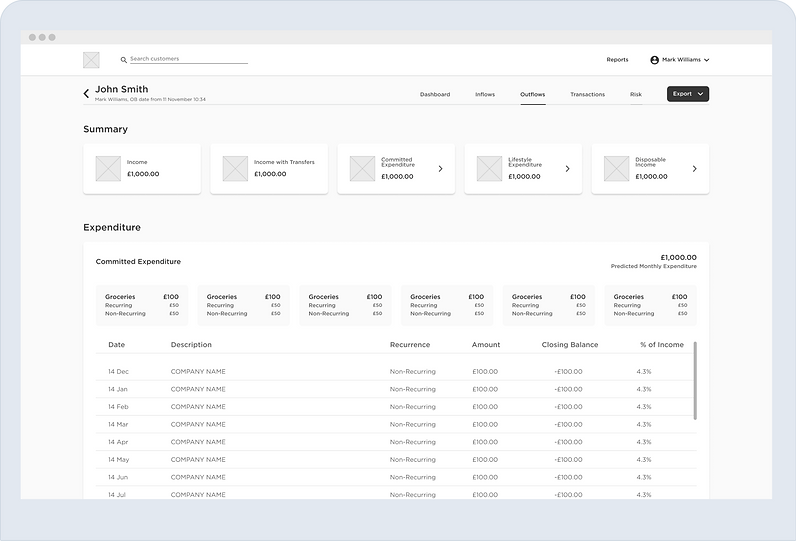Click Disposable Income card image placeholder
This screenshot has height=541, width=796.
(x=616, y=168)
